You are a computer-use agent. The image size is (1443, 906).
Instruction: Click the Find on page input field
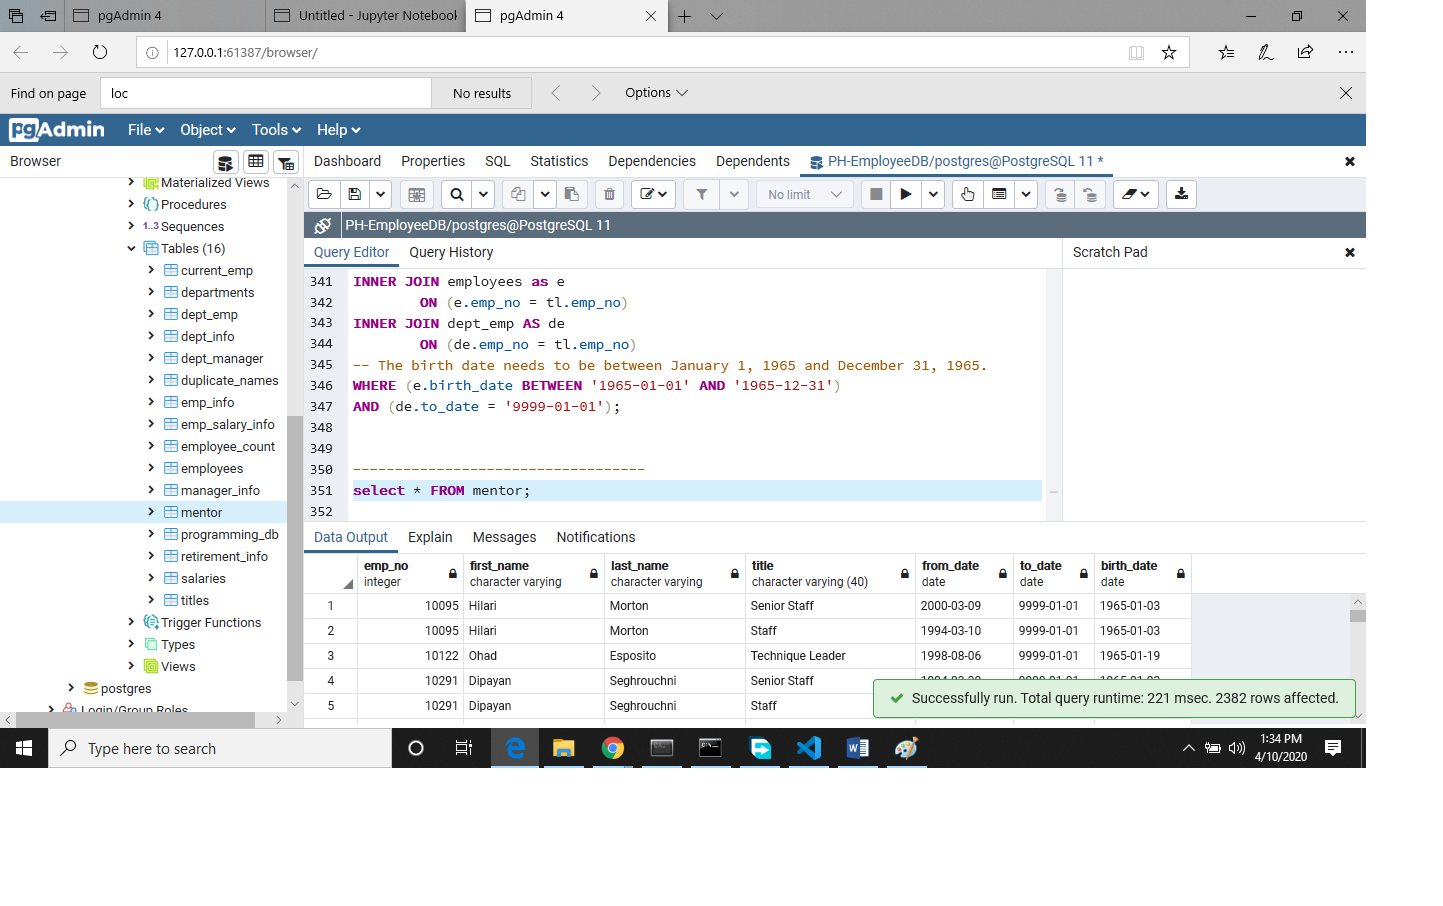click(x=265, y=93)
